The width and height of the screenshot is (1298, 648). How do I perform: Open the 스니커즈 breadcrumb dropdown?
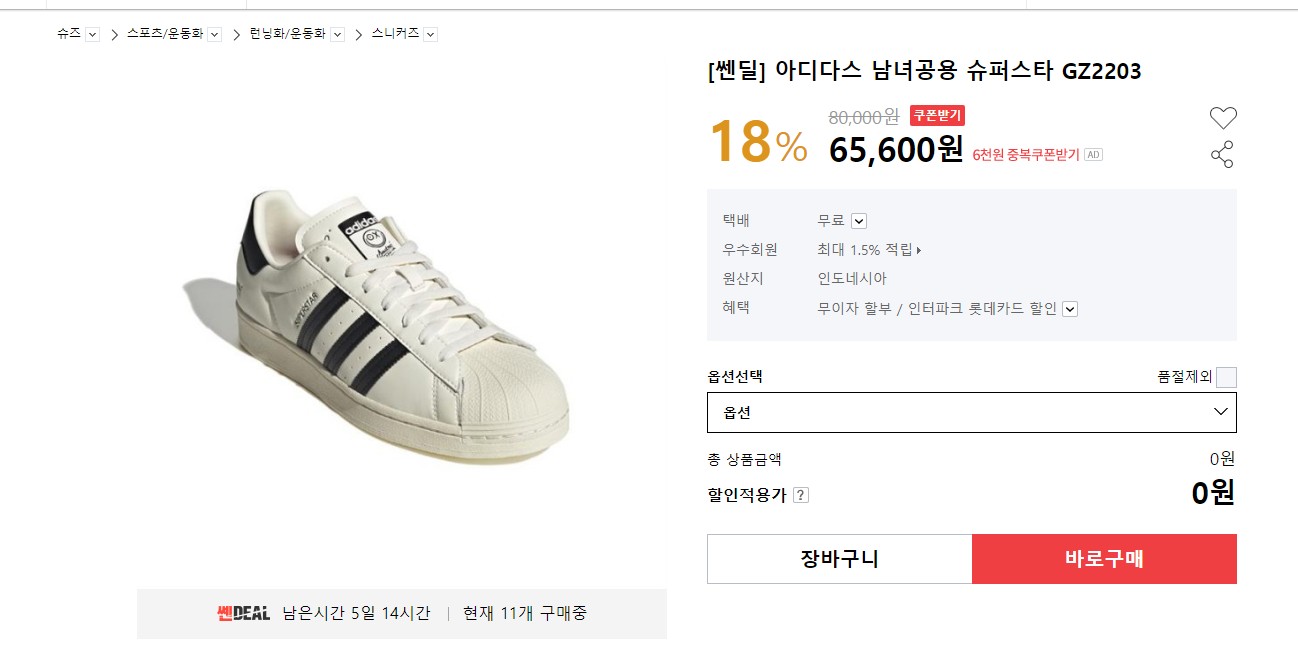(430, 34)
